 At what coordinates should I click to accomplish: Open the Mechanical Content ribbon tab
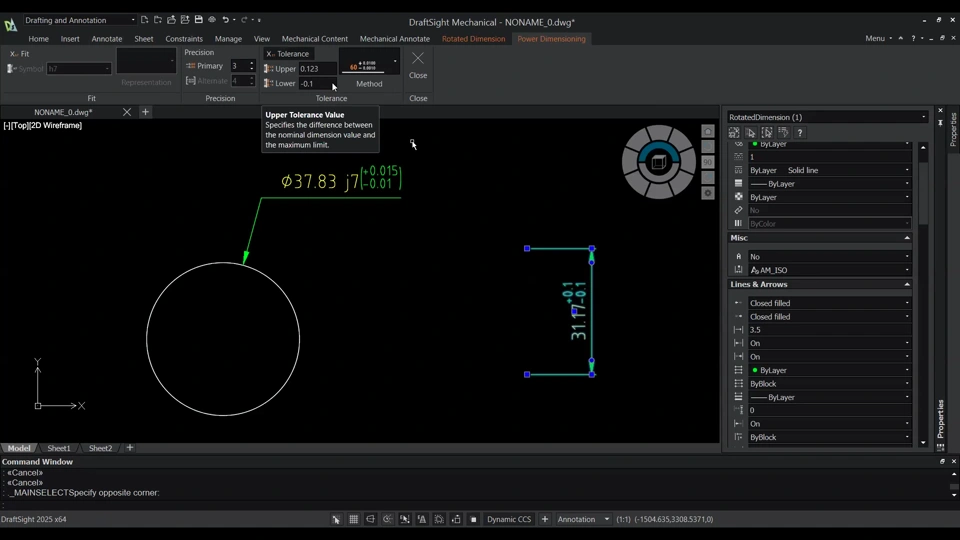click(x=314, y=39)
